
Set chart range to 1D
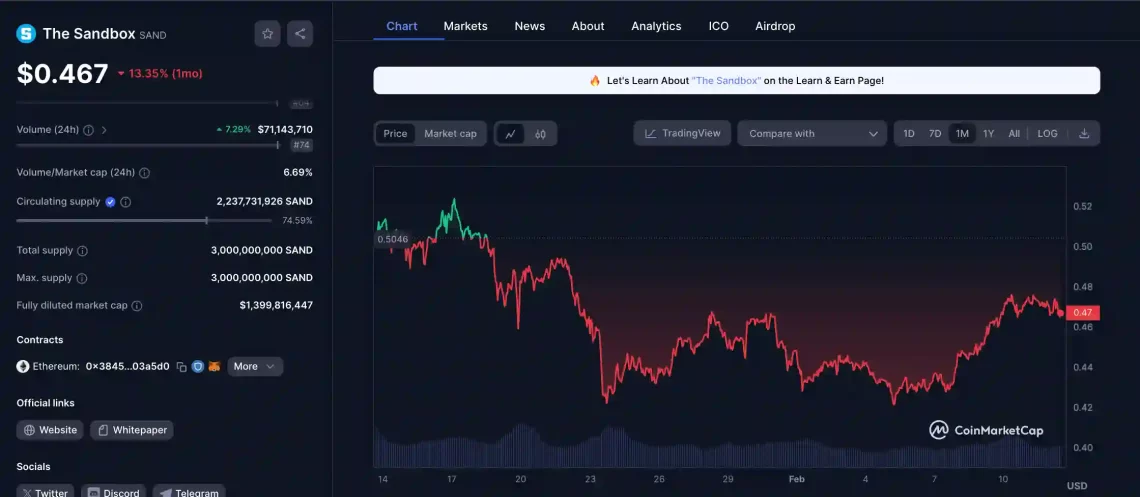[x=909, y=134]
